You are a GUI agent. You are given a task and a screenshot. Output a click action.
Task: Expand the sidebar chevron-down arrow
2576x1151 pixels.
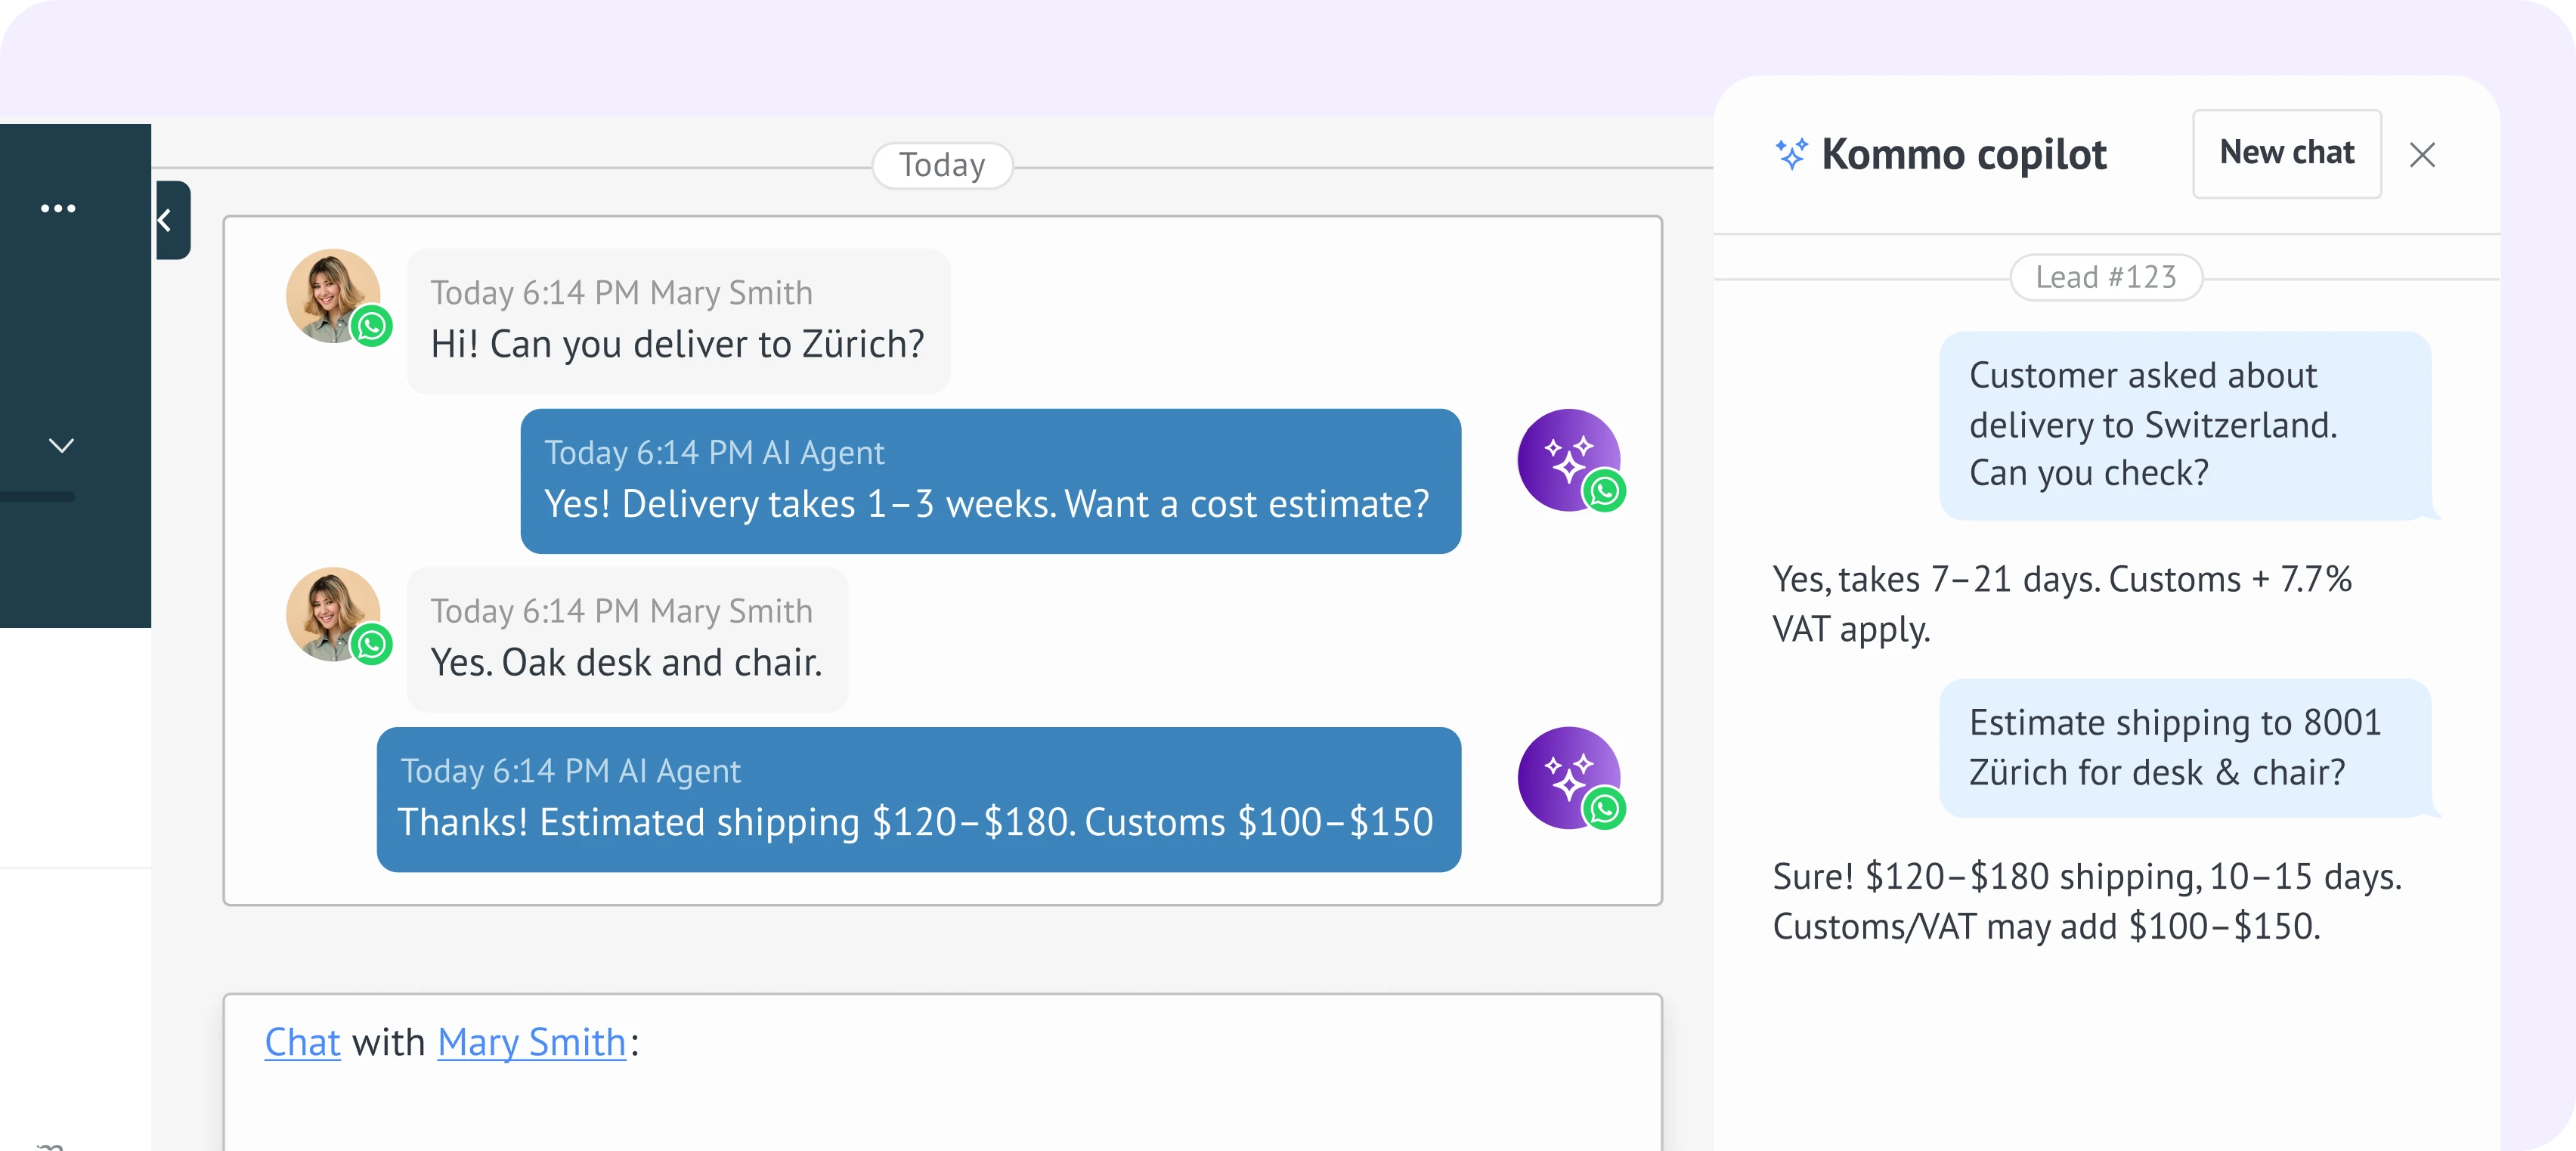pos(62,445)
